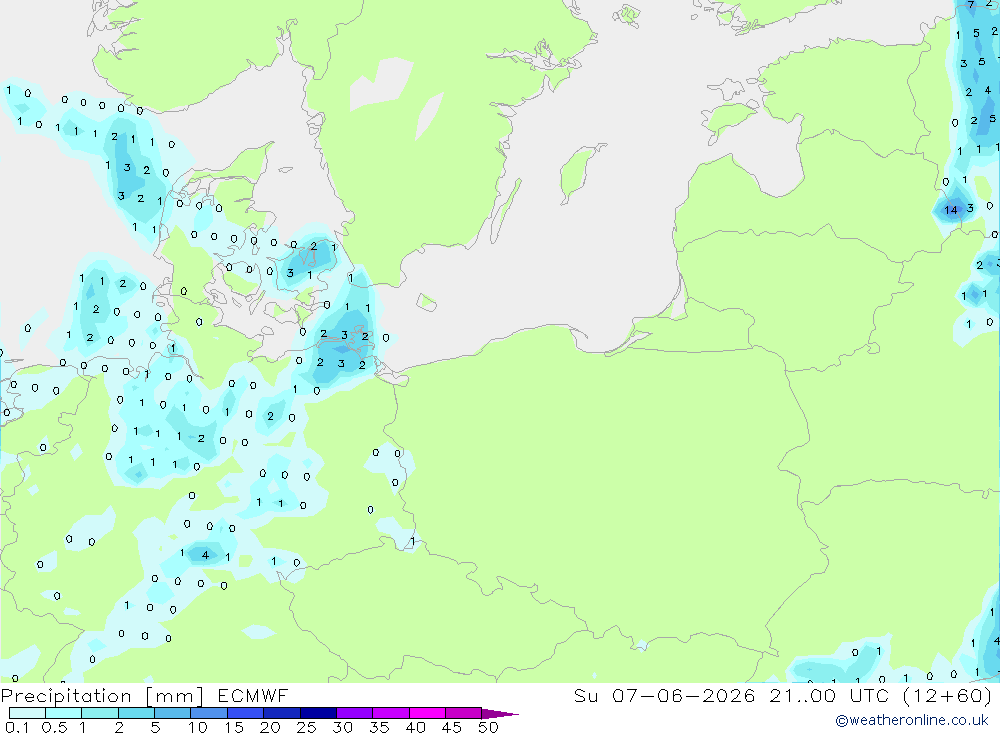Click the 'ECMWF' model label
Viewport: 1000px width, 733px height.
(x=253, y=695)
